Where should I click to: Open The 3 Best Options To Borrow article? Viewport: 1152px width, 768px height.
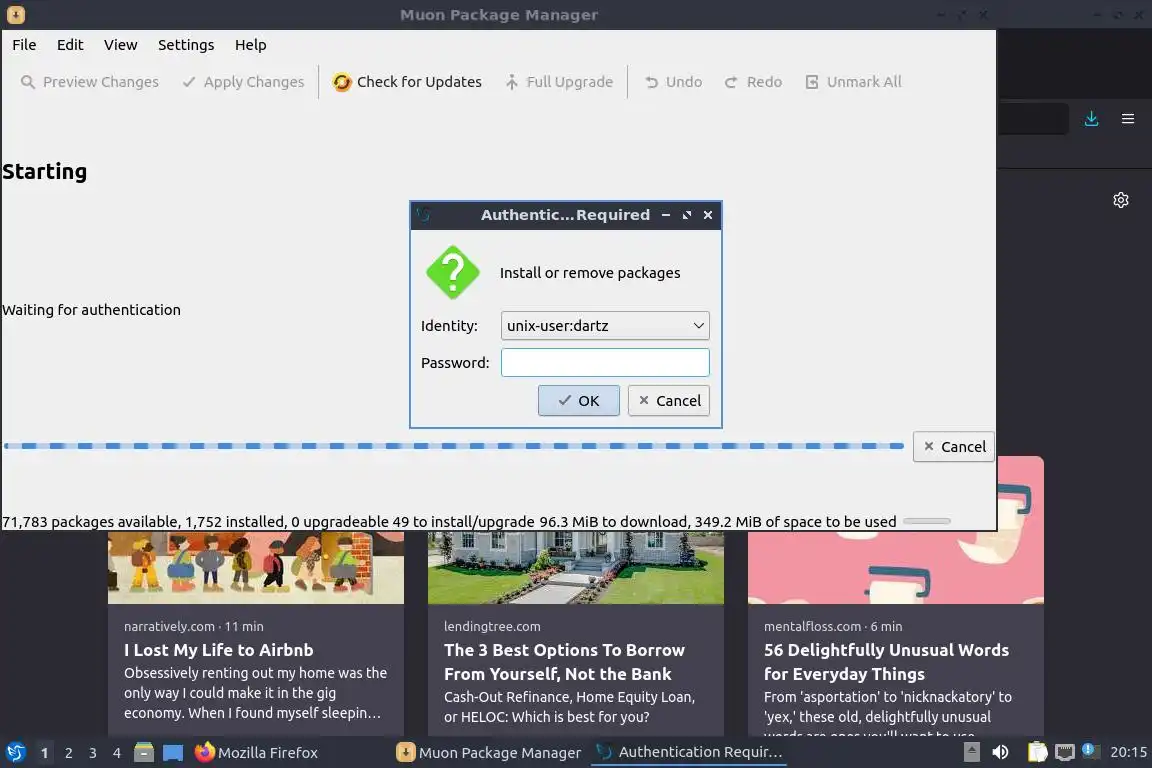pyautogui.click(x=564, y=662)
